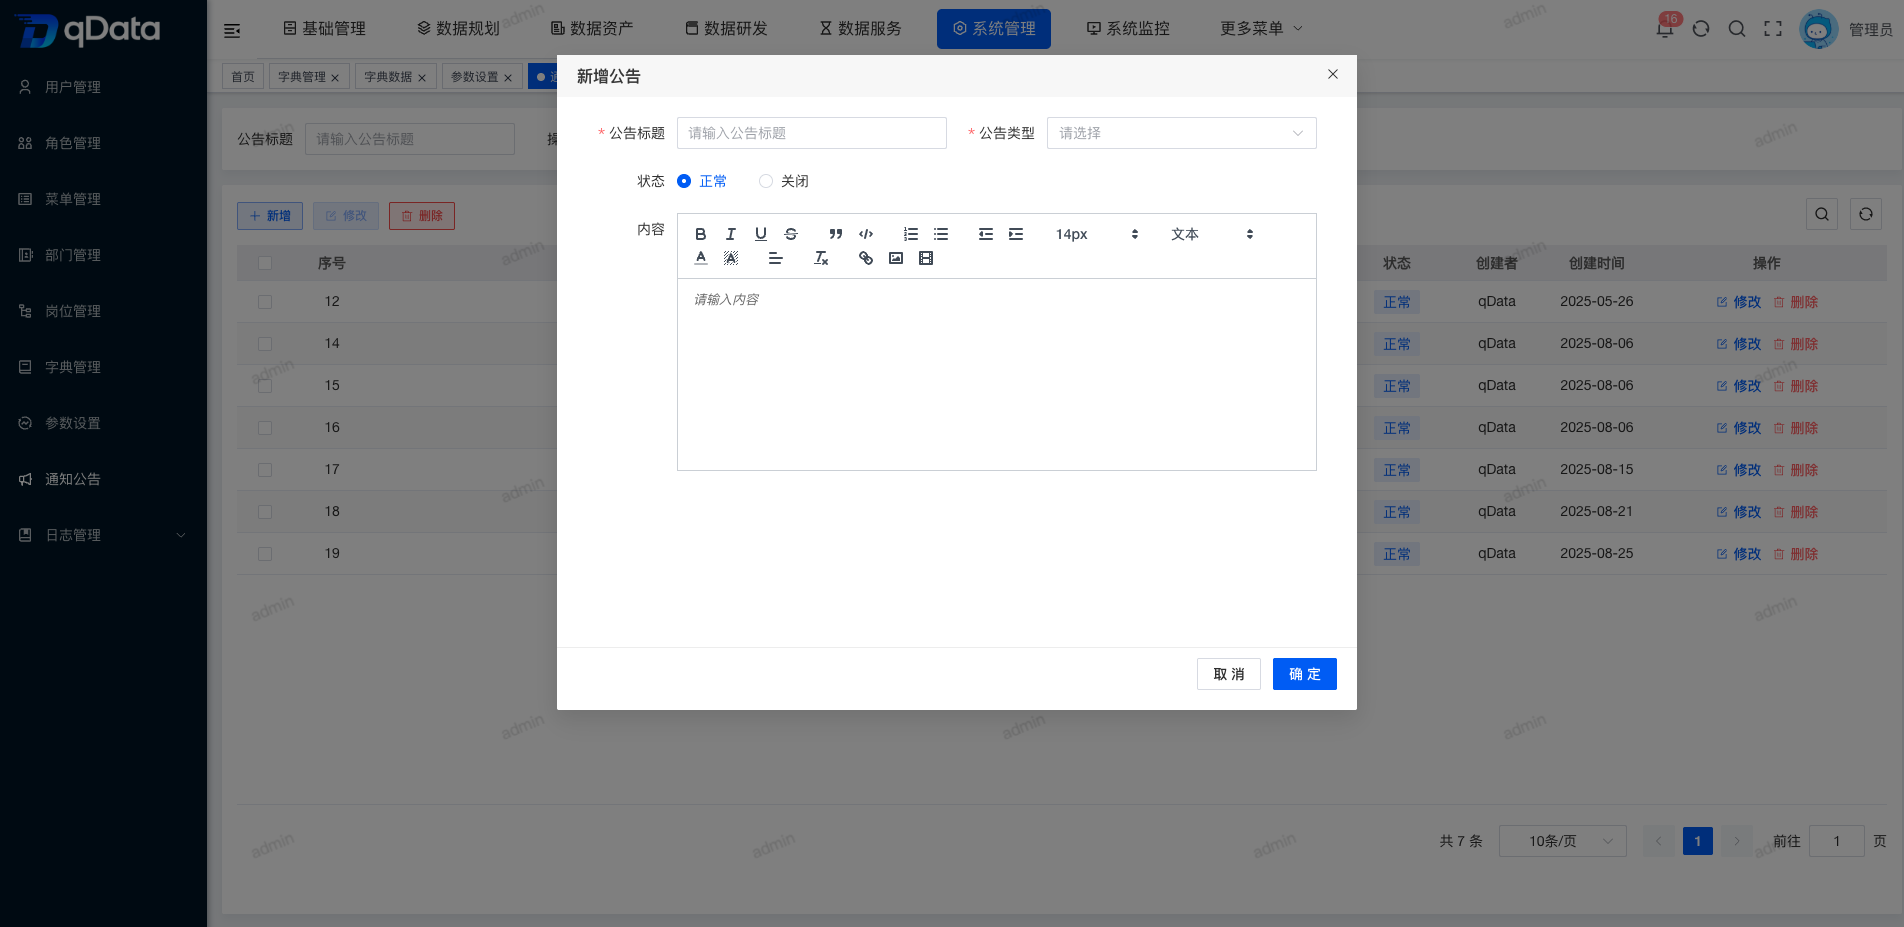Insert a video into the content
The height and width of the screenshot is (927, 1904).
[x=926, y=258]
